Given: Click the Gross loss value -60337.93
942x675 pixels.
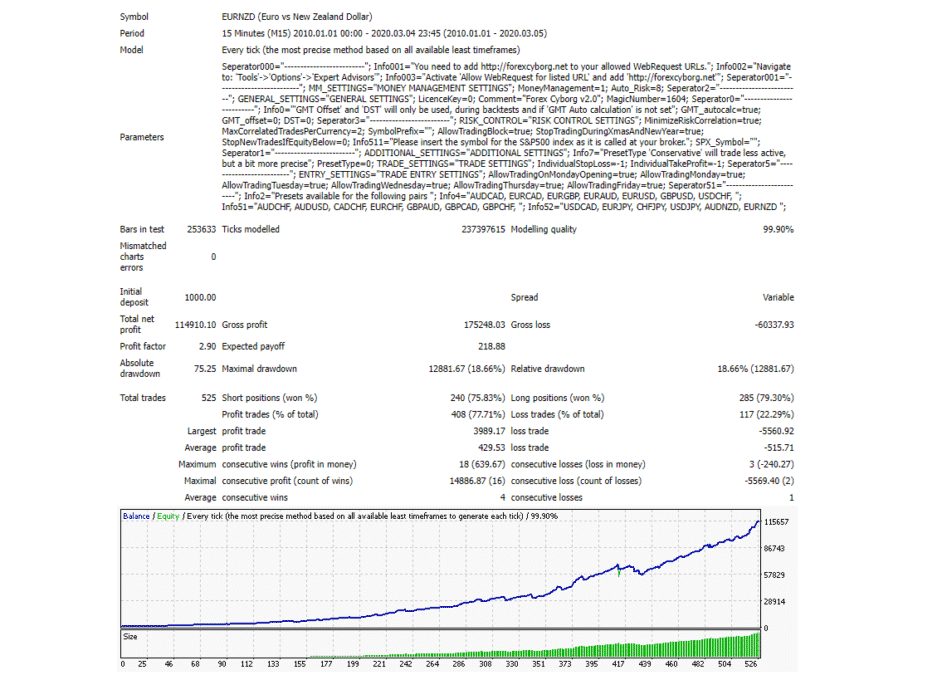Looking at the screenshot, I should 774,325.
